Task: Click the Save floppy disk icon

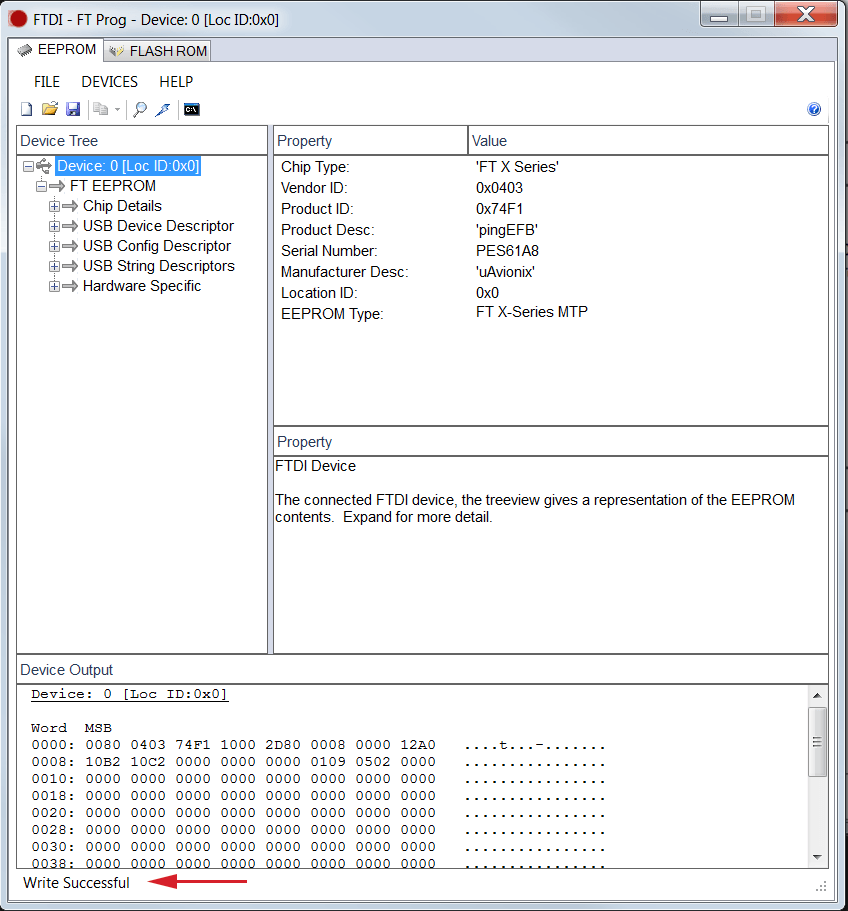Action: click(x=73, y=109)
